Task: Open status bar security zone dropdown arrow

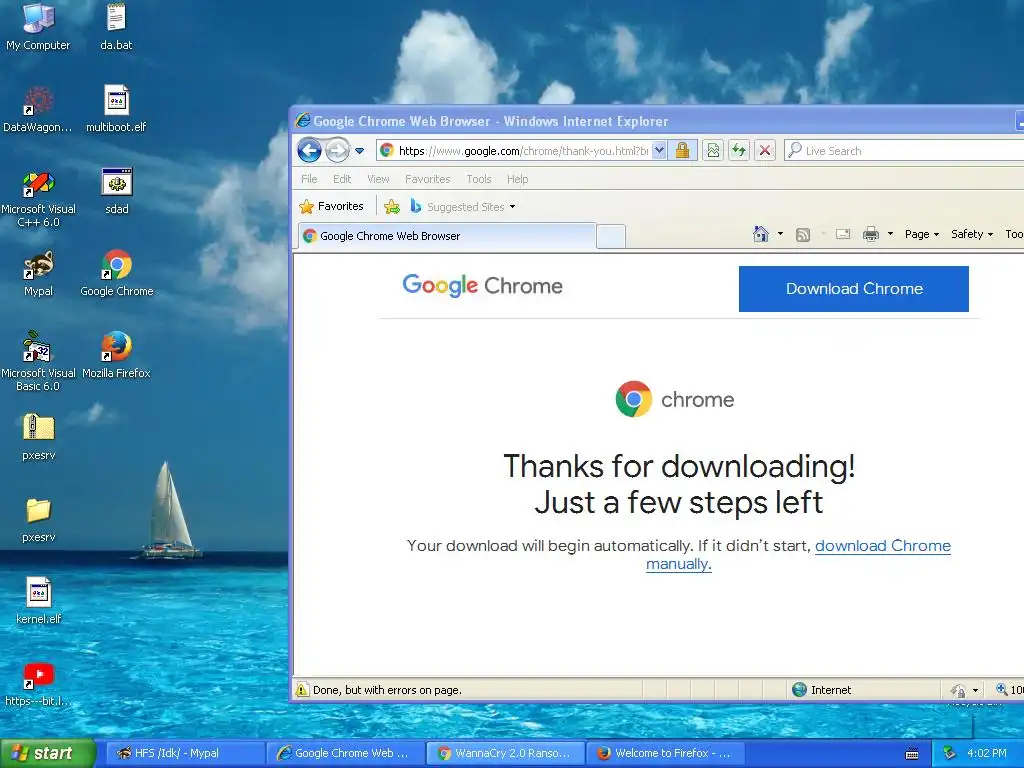Action: (x=975, y=690)
